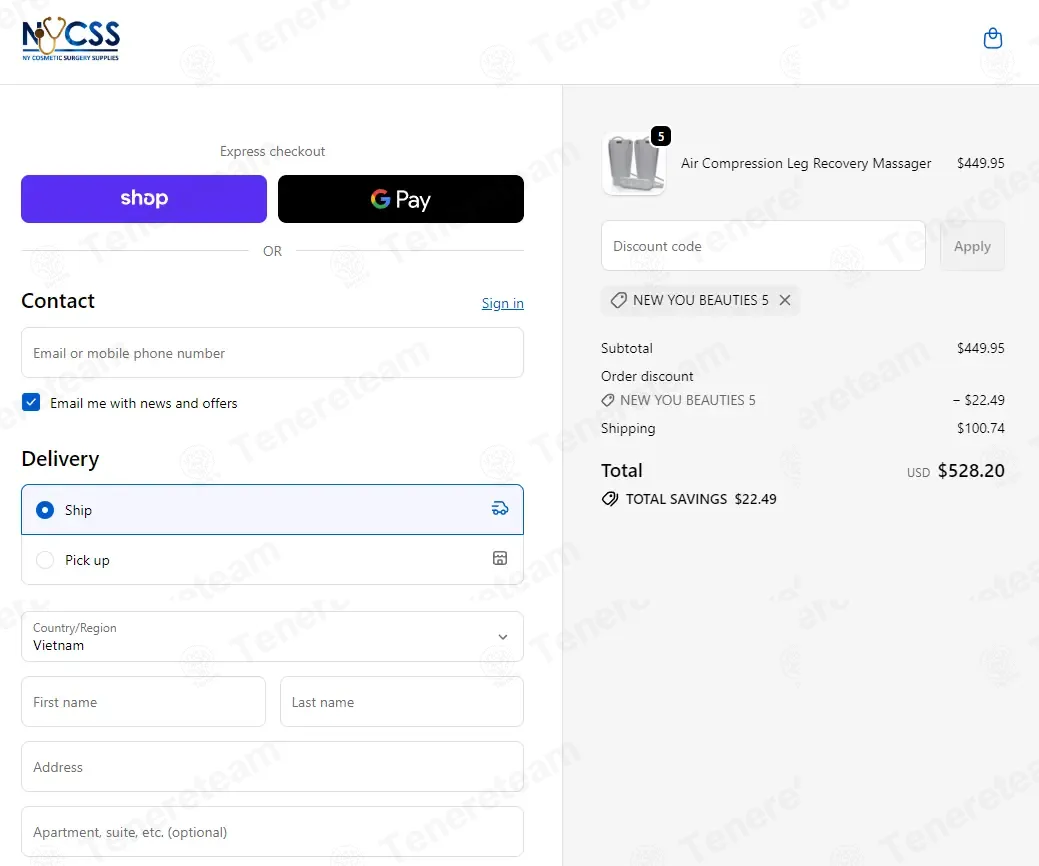The image size is (1039, 866).
Task: Click the quantity badge showing 5
Action: pos(661,136)
